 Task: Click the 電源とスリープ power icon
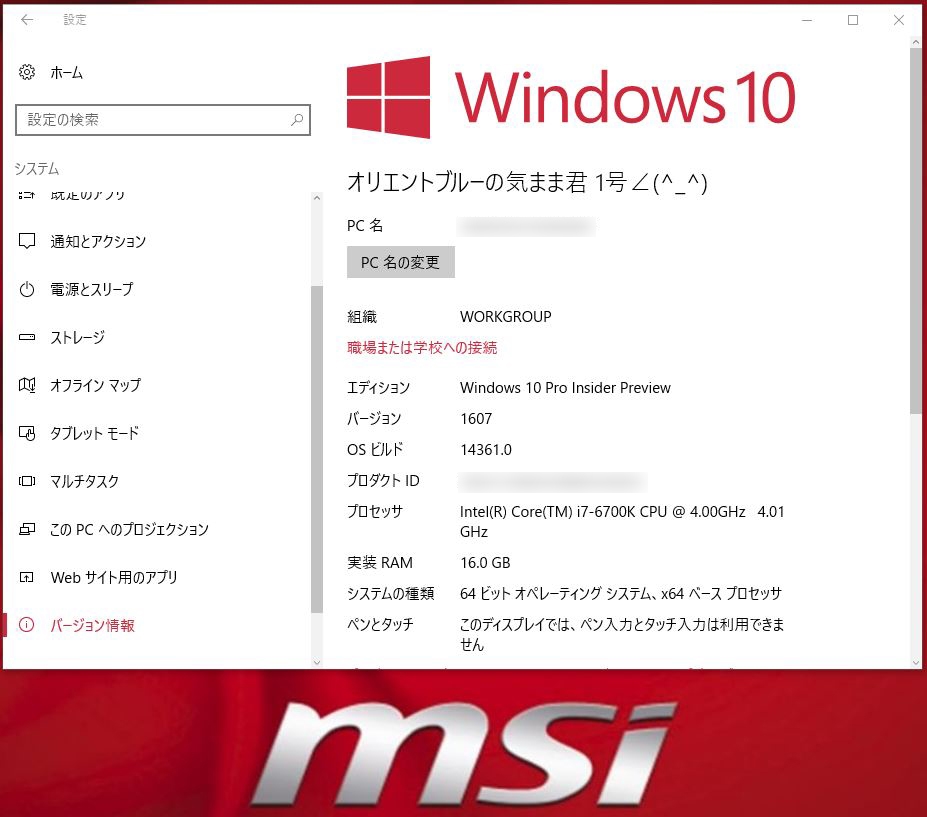coord(27,289)
